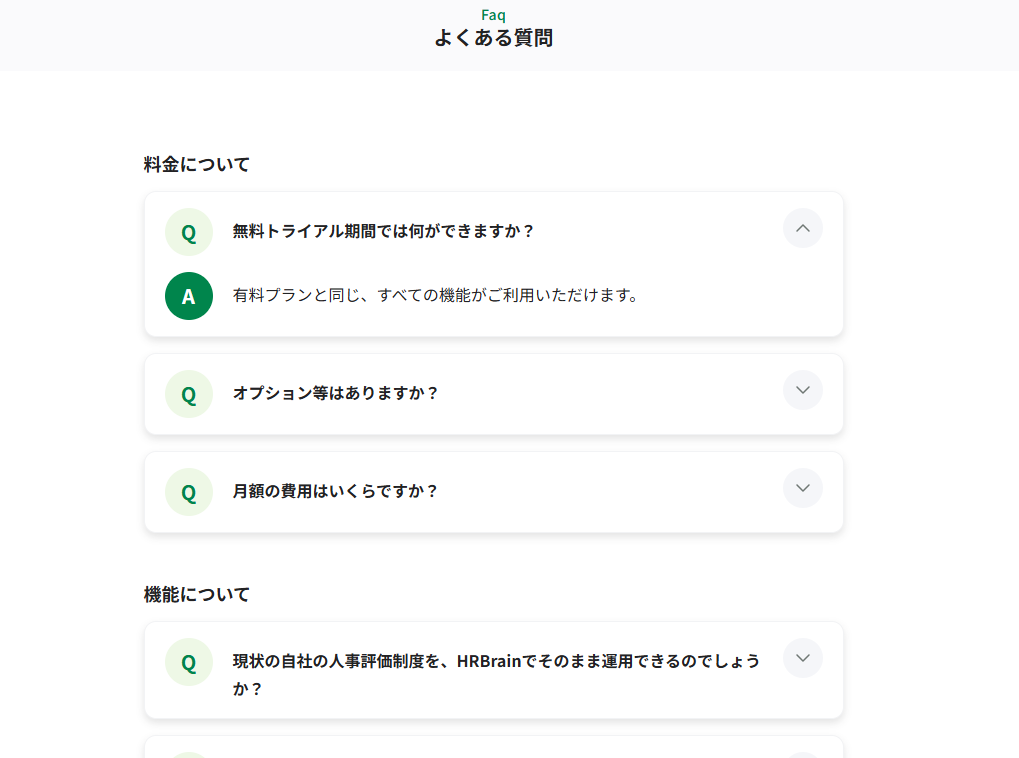This screenshot has width=1019, height=758.
Task: Click the partially visible card at bottom
Action: click(x=494, y=747)
